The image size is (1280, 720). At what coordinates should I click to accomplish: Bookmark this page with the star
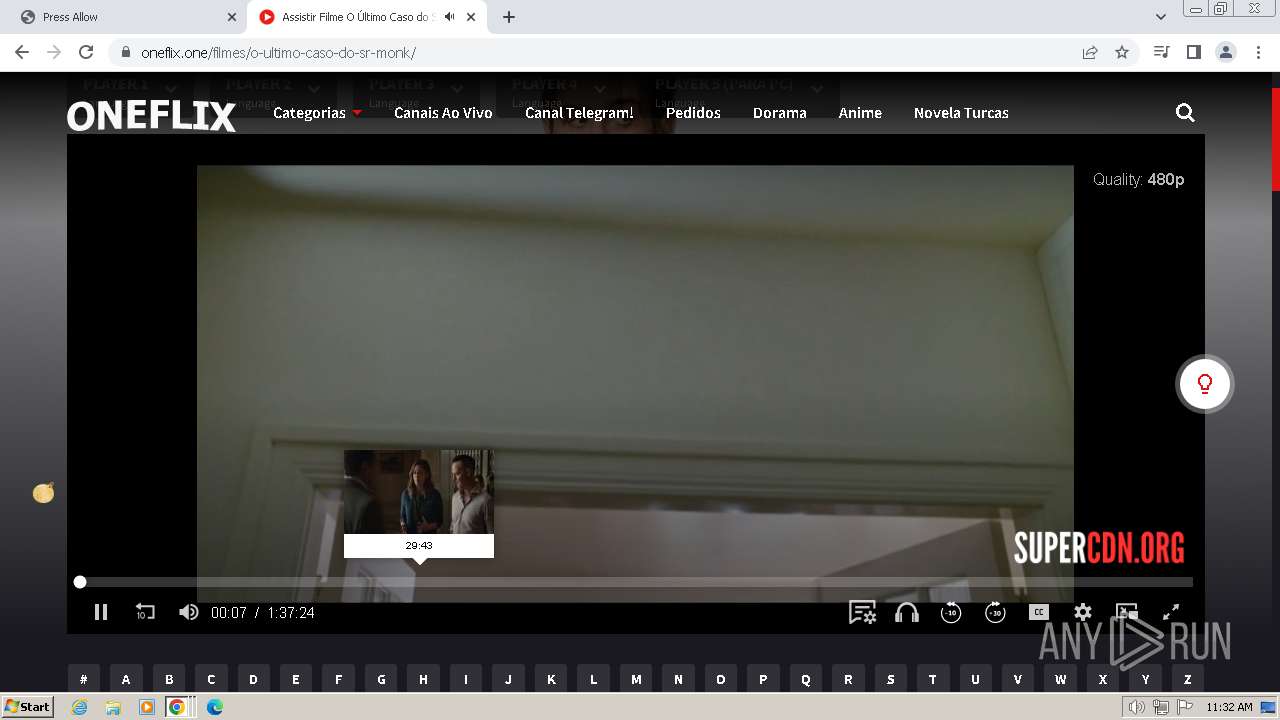click(1122, 52)
